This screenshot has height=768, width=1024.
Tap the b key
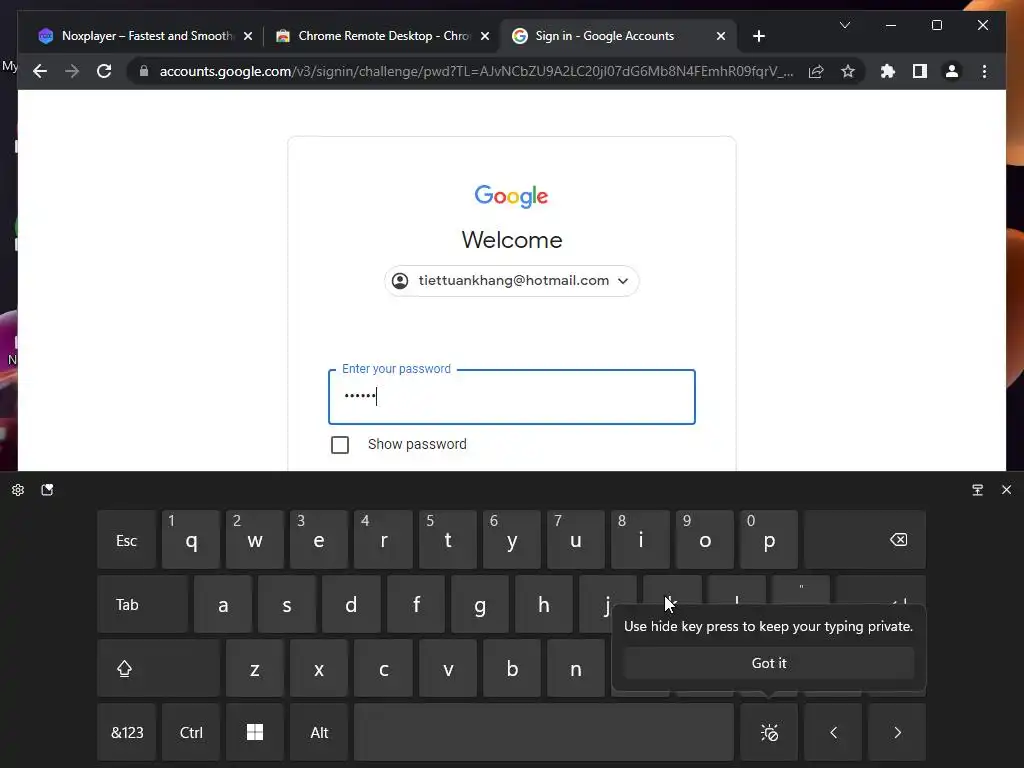point(511,668)
